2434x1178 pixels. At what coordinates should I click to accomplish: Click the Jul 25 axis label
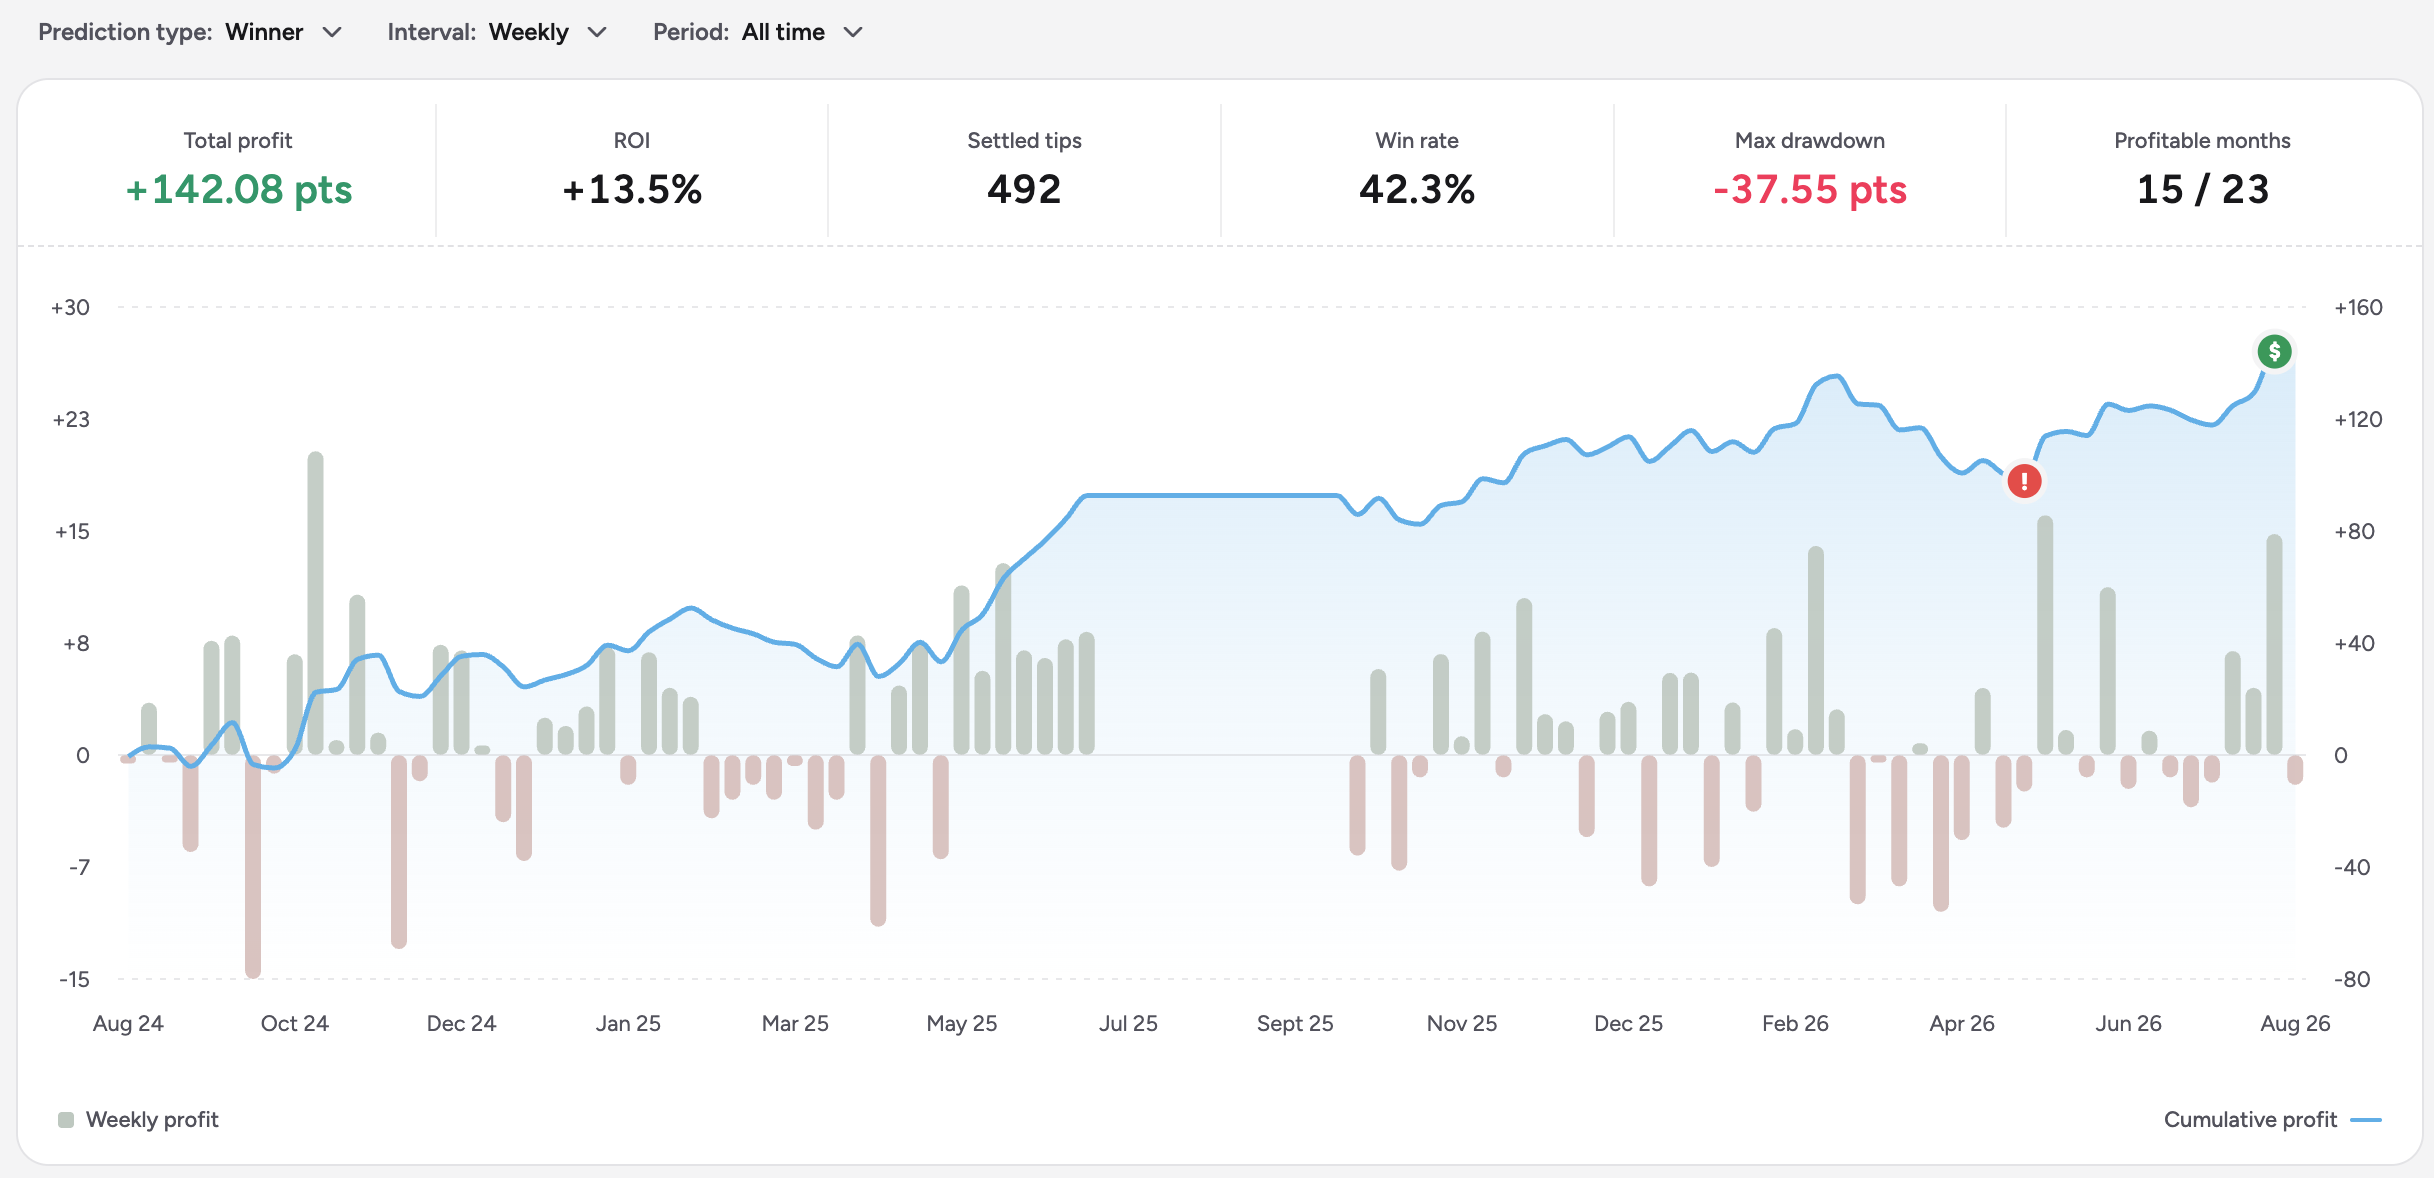[x=1128, y=1023]
